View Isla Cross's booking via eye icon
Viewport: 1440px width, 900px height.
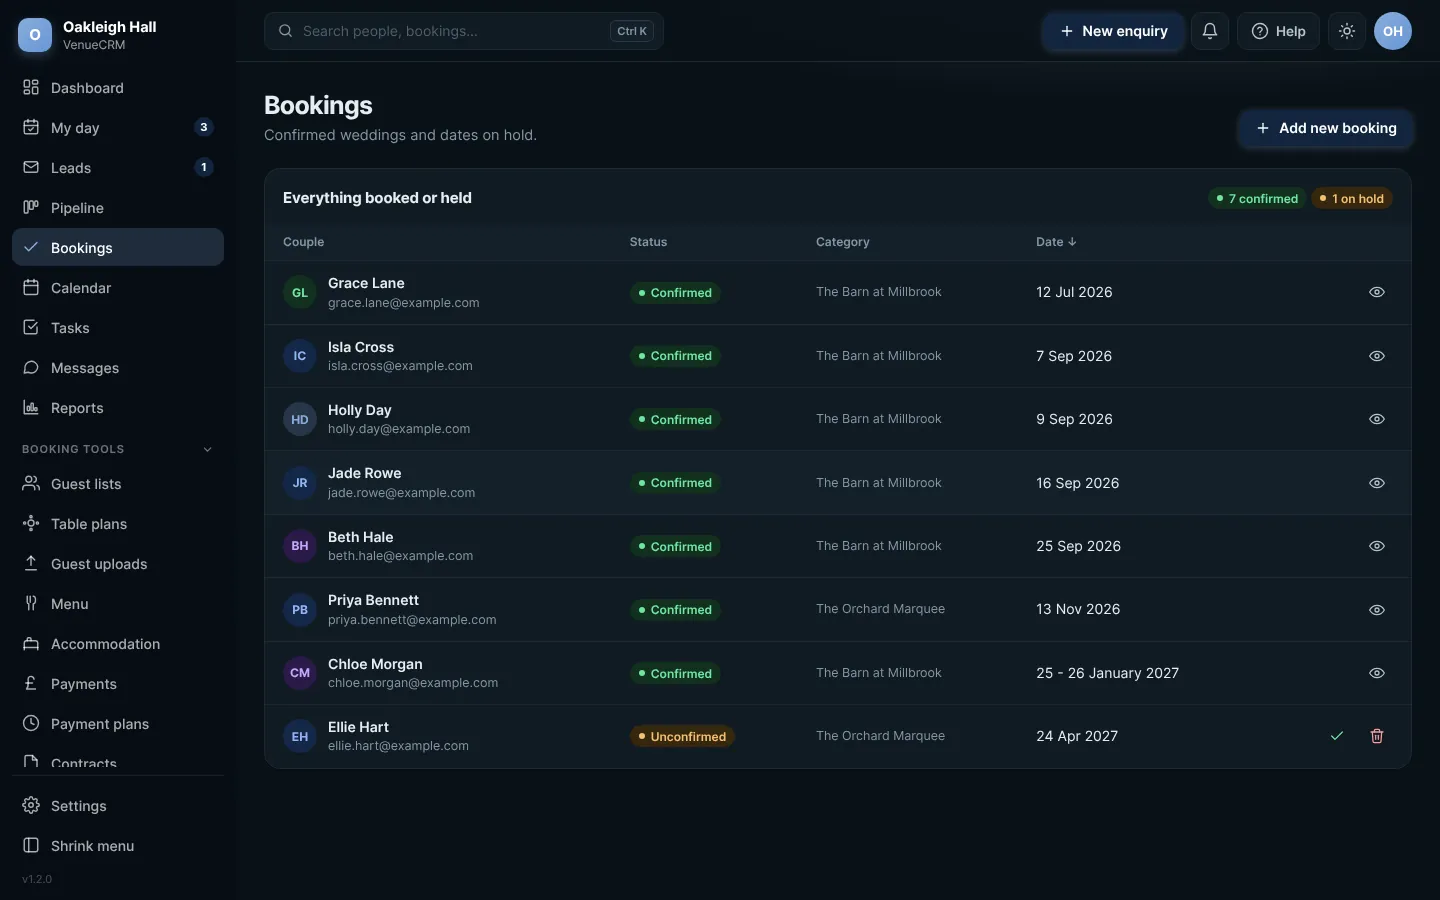(1377, 356)
